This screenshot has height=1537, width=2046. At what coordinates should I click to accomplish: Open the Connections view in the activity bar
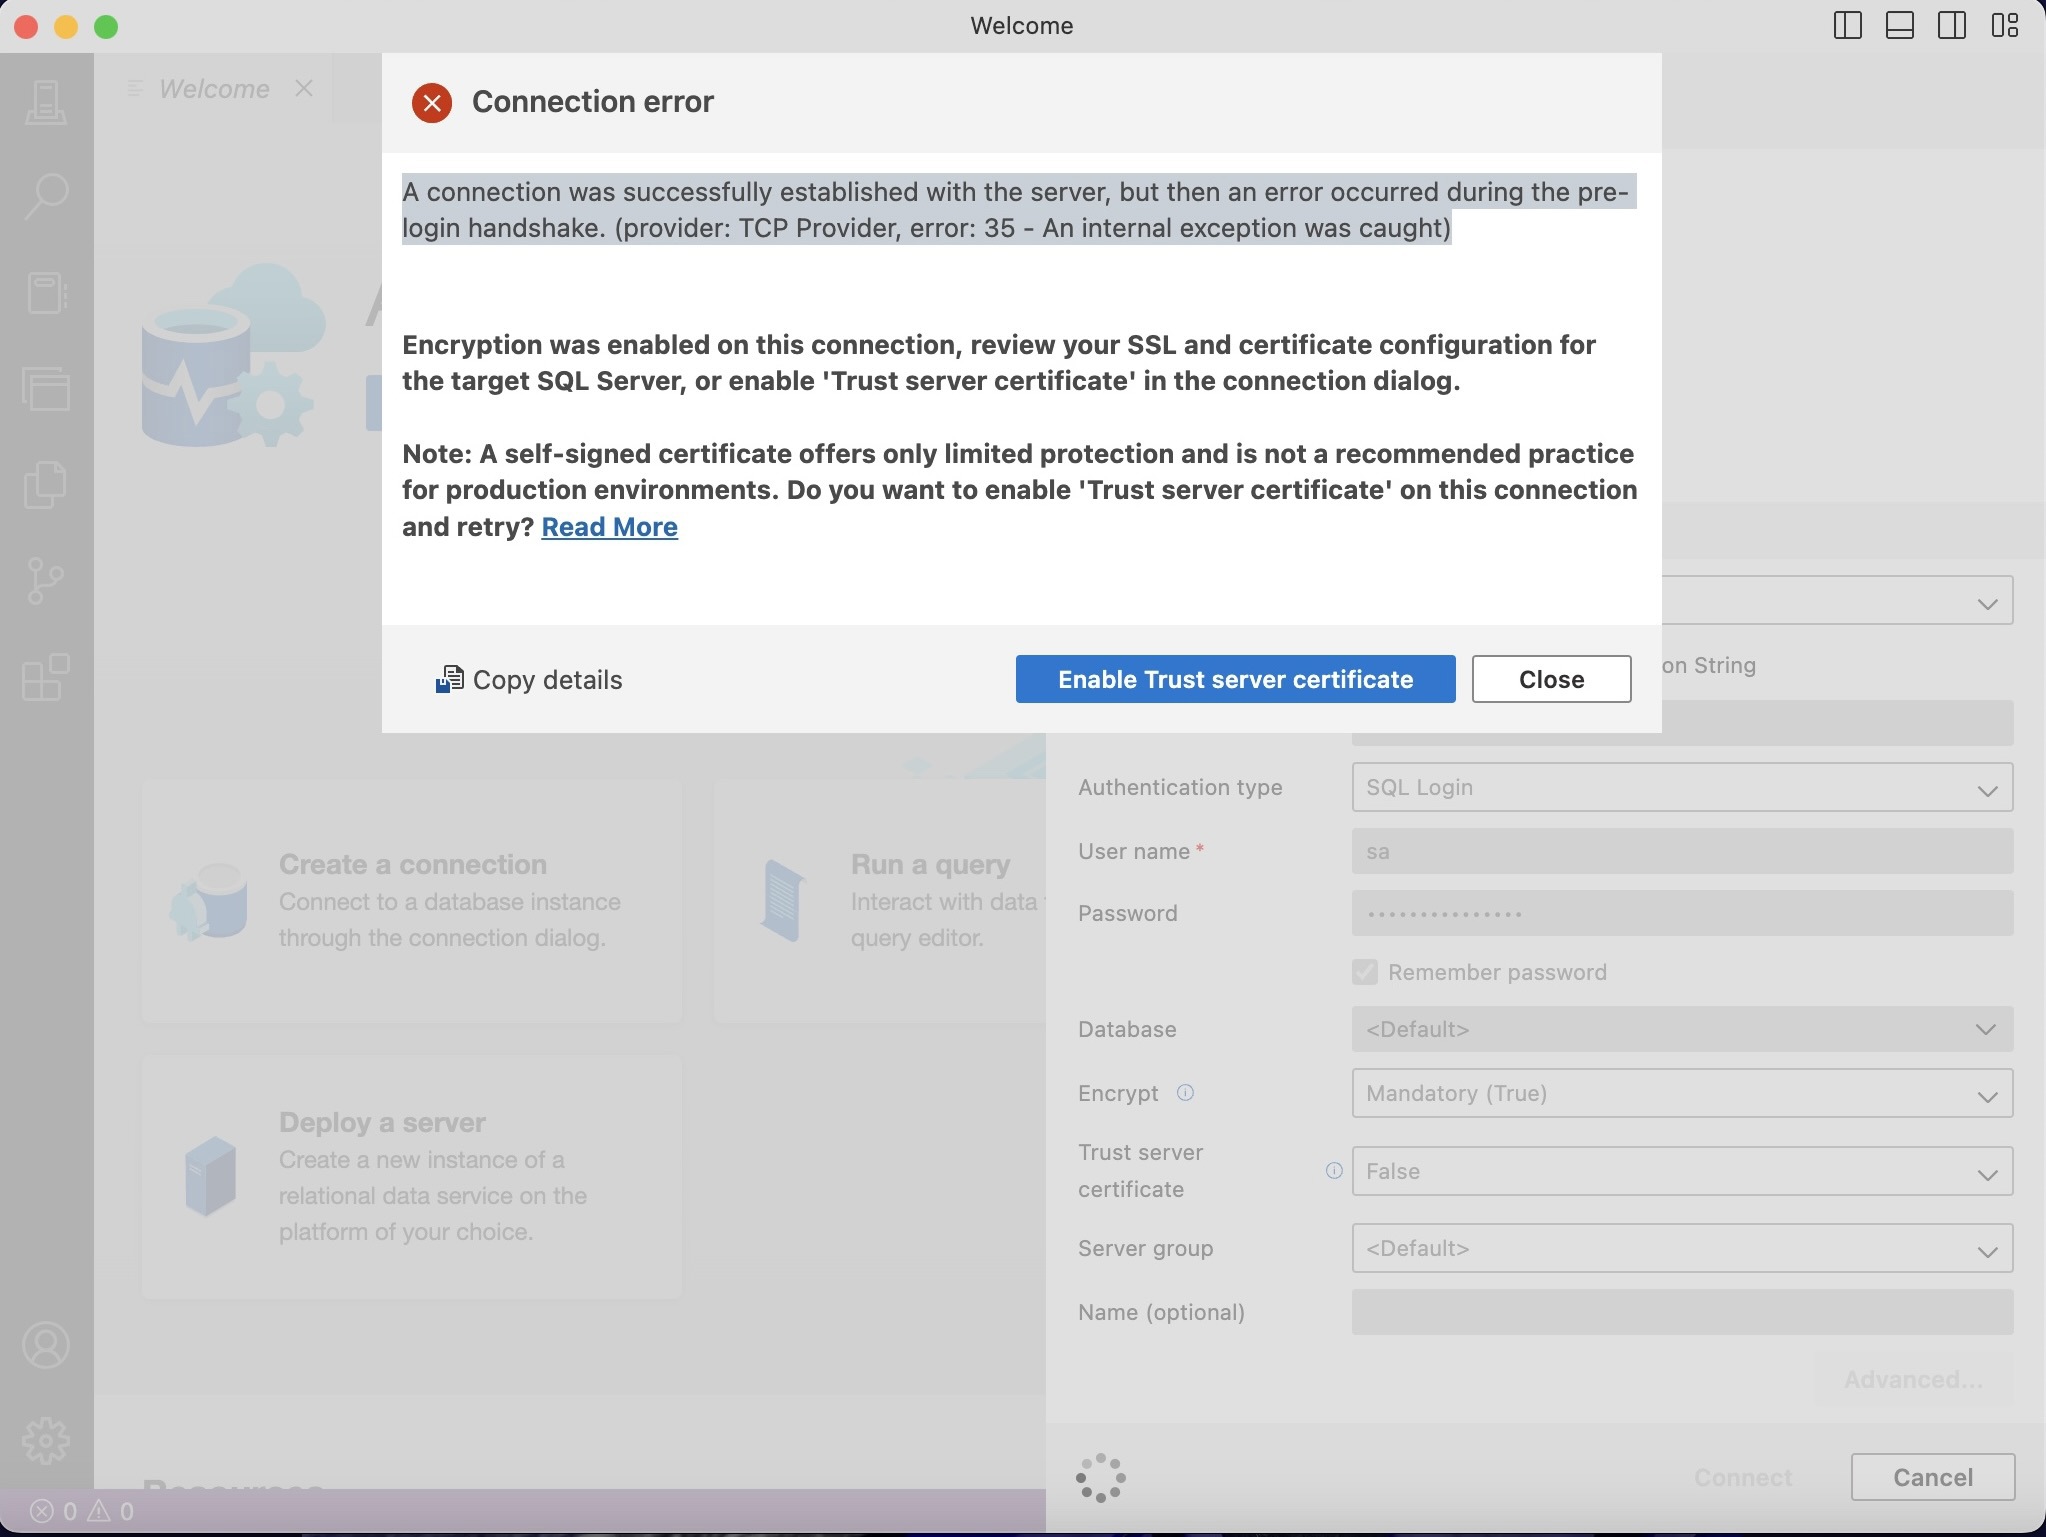click(x=46, y=104)
